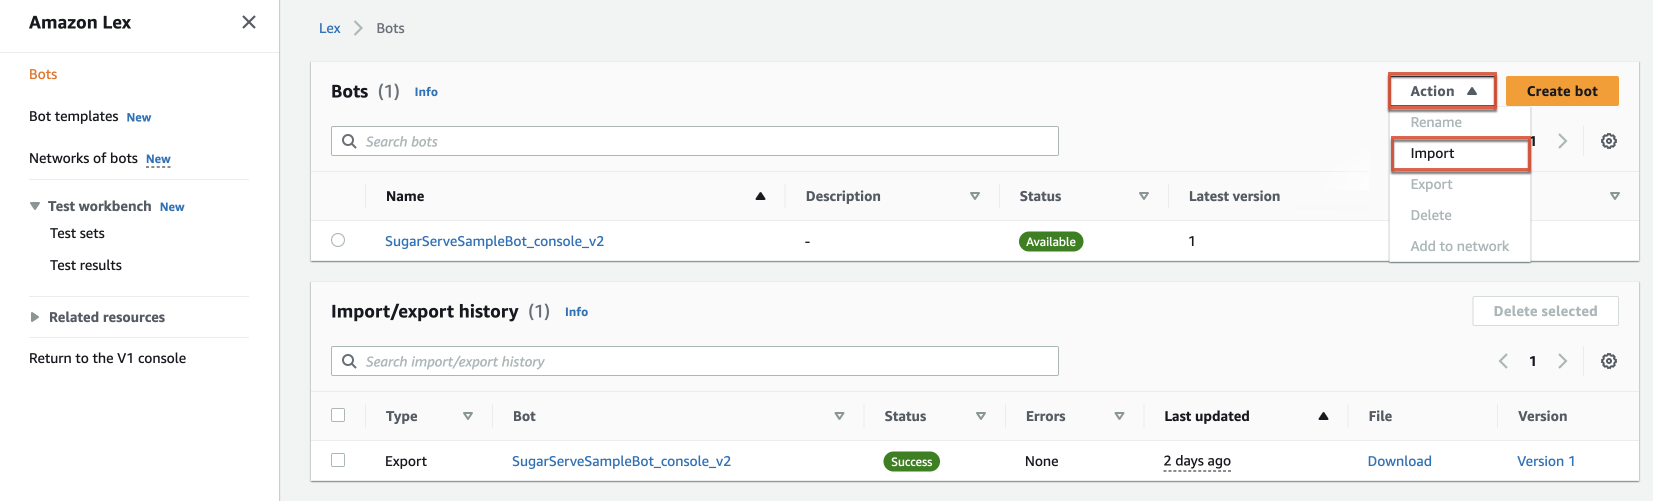This screenshot has width=1653, height=501.
Task: Focus the Search bots field
Action: pos(695,141)
